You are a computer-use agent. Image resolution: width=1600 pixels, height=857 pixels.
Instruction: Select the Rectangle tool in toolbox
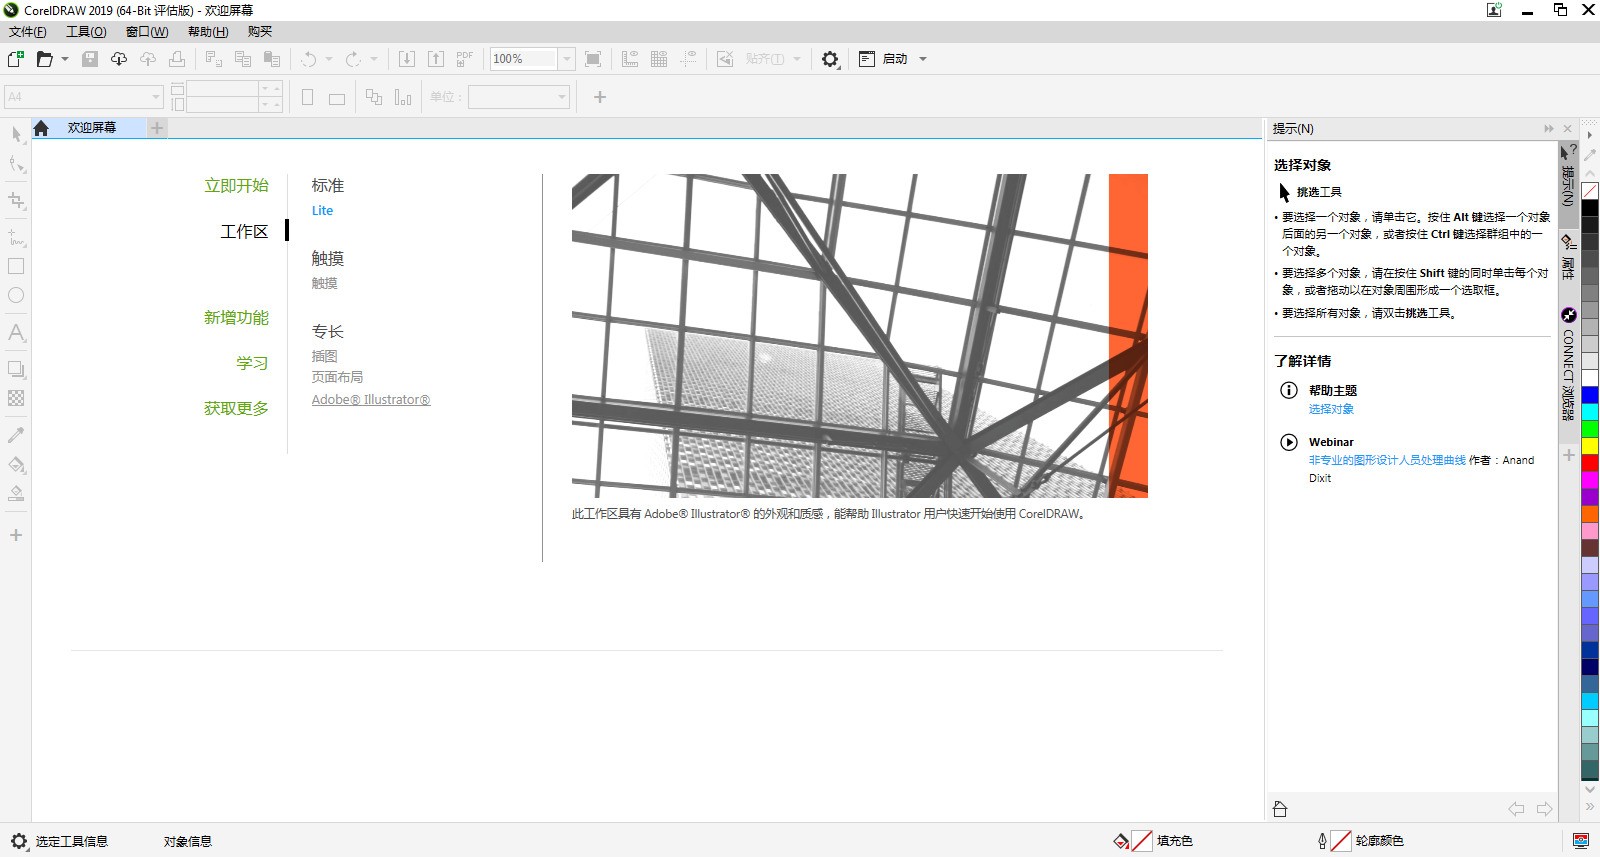click(x=16, y=267)
